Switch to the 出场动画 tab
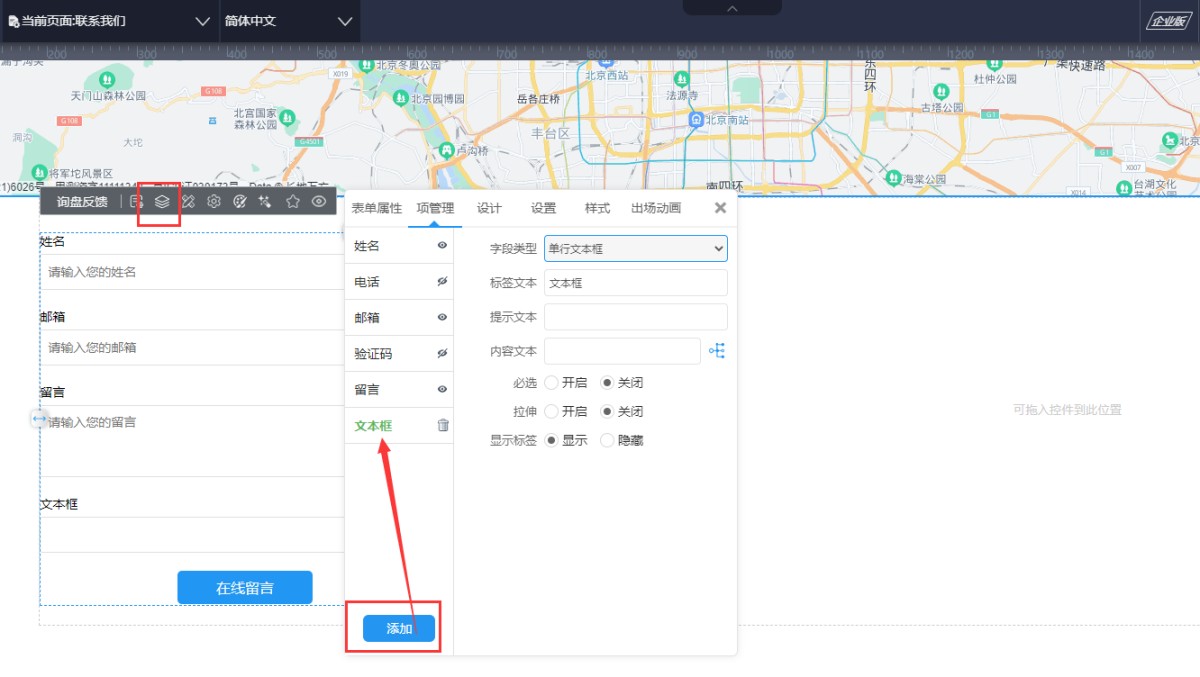 (656, 208)
